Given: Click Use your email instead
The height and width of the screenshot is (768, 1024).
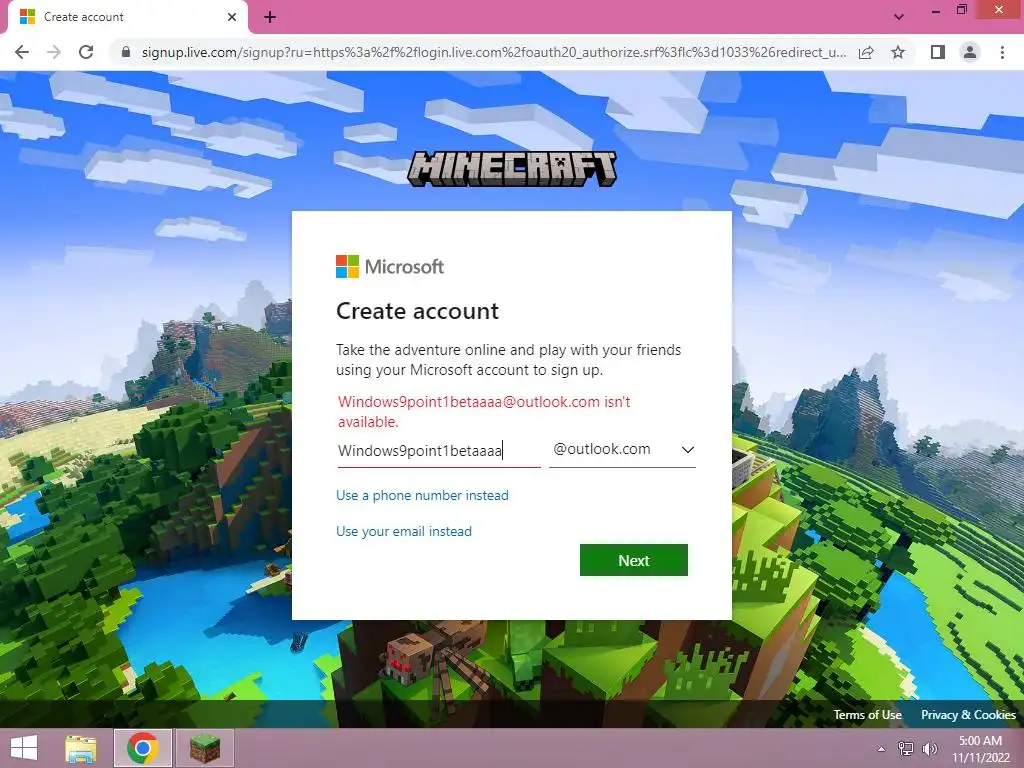Looking at the screenshot, I should coord(404,532).
